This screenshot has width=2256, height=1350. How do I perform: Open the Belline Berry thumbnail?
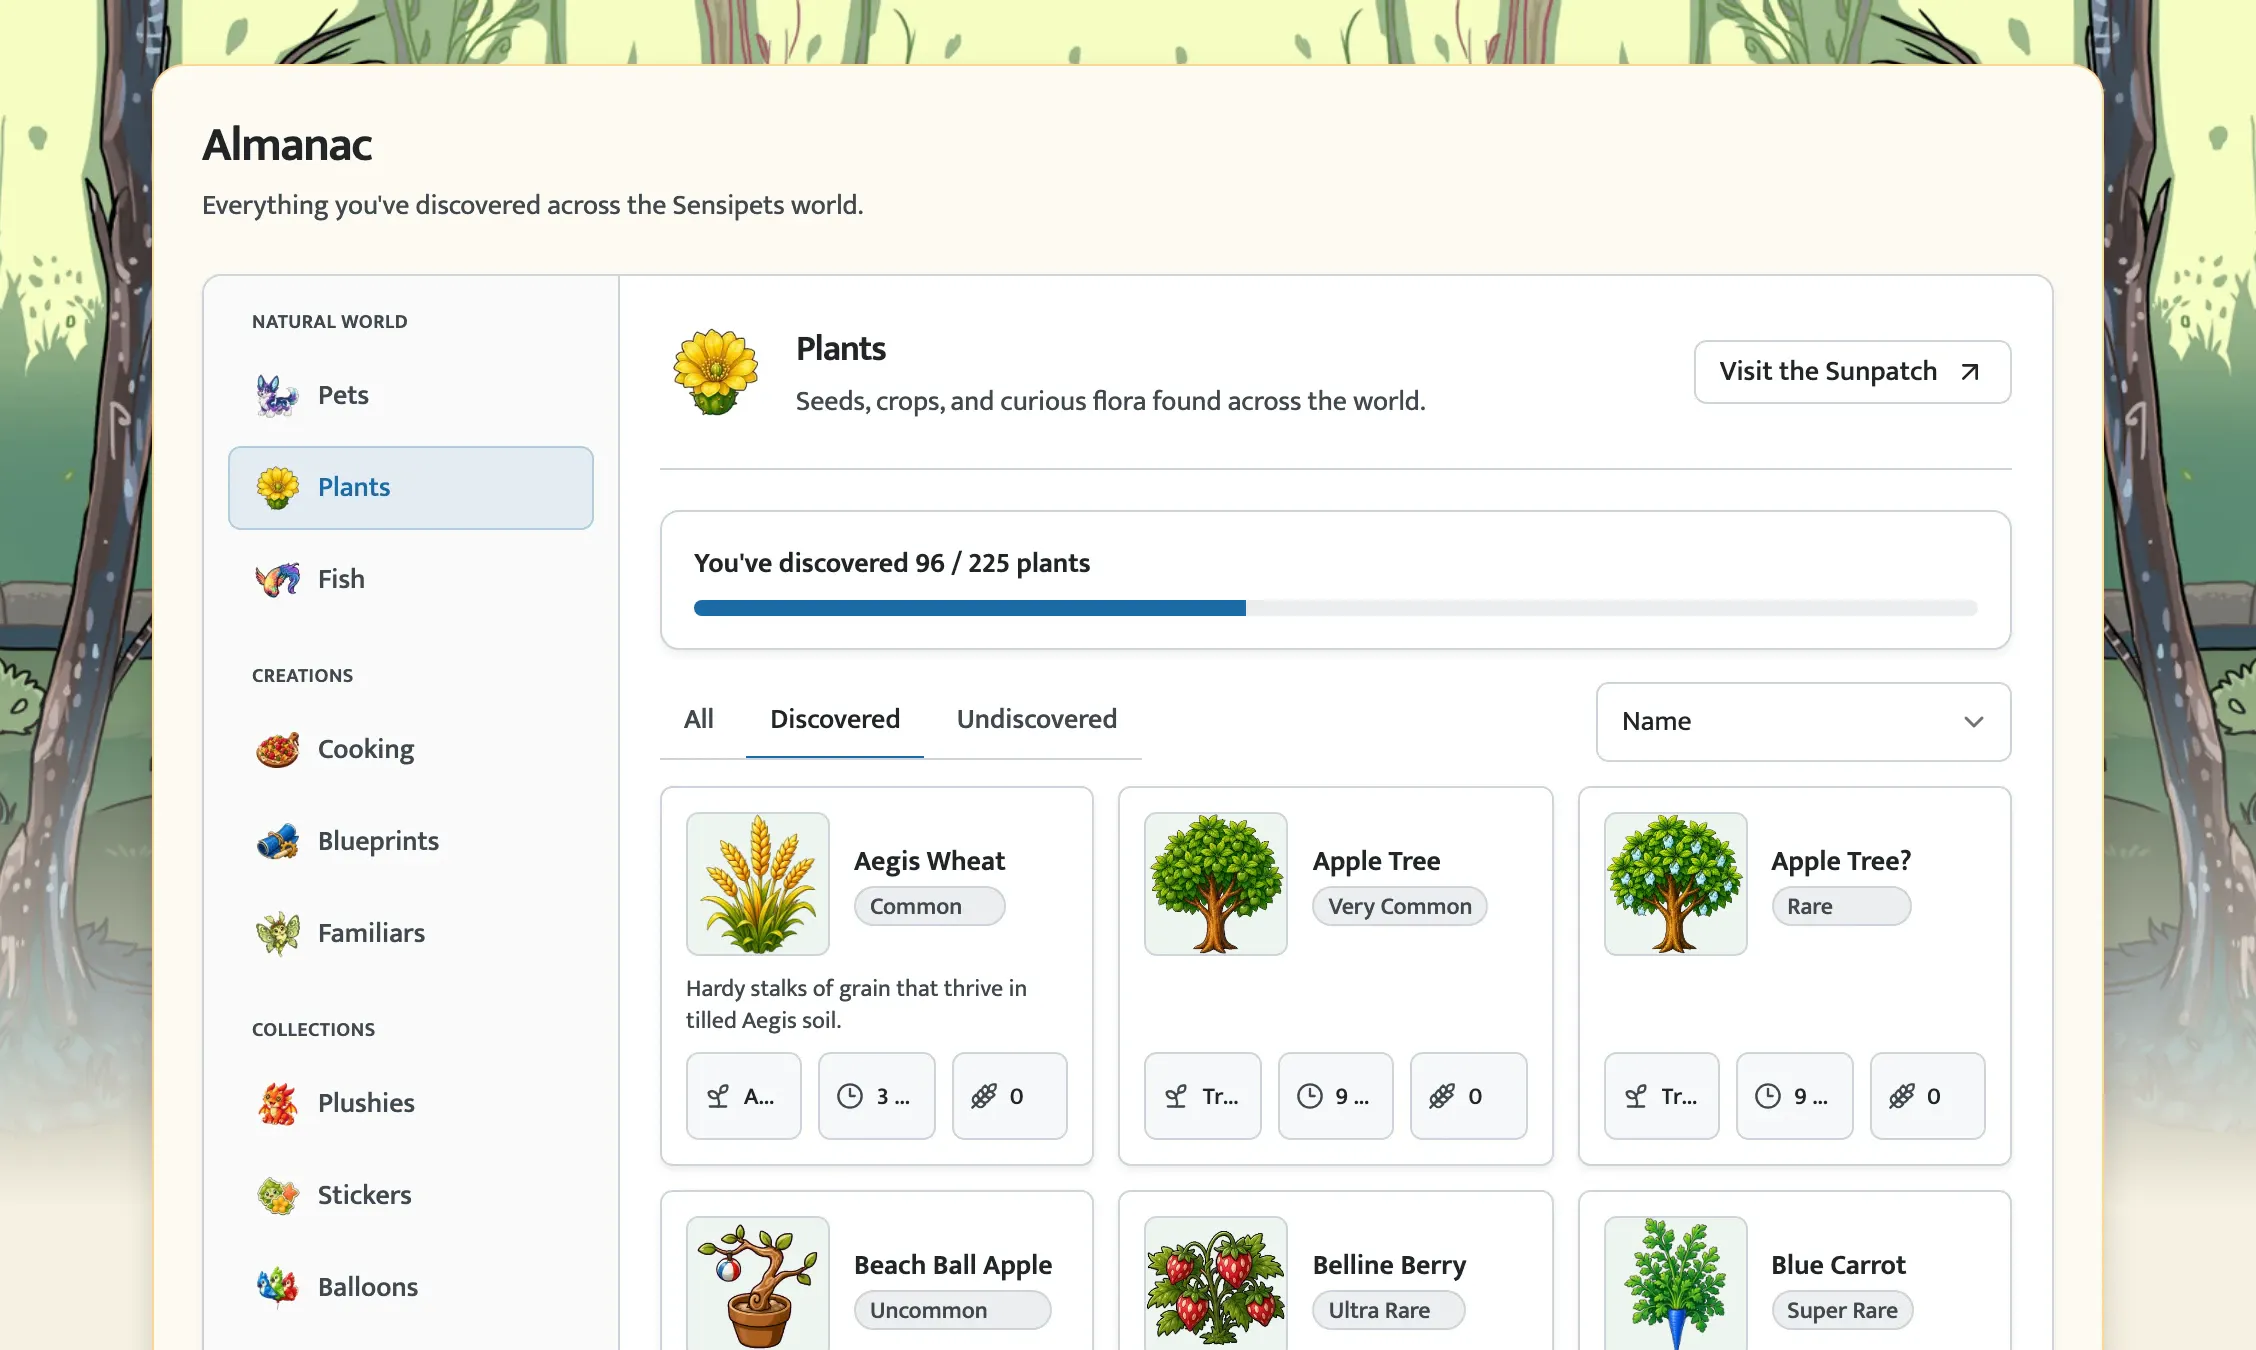1216,1284
